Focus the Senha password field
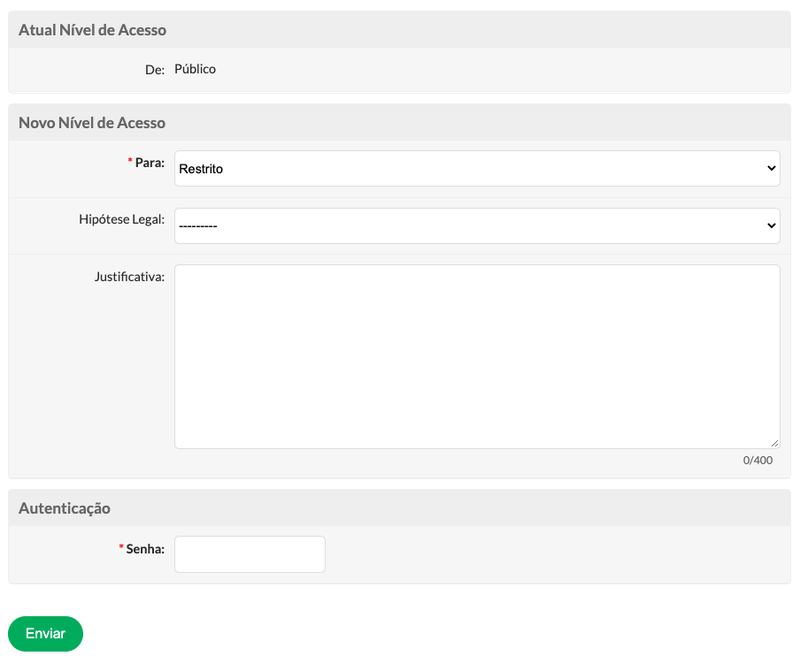This screenshot has height=656, width=800. tap(250, 554)
